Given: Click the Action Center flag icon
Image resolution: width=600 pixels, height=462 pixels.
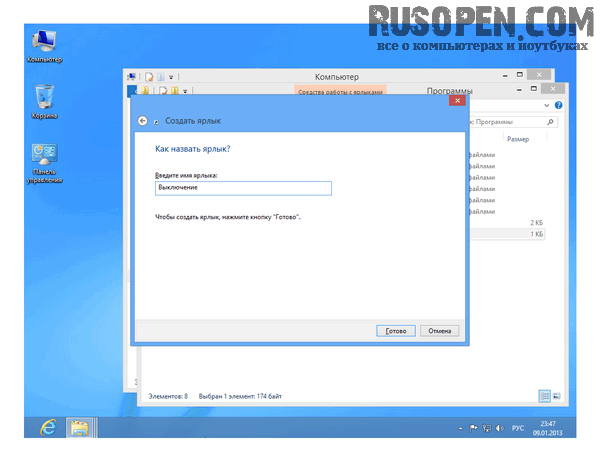Looking at the screenshot, I should click(473, 427).
